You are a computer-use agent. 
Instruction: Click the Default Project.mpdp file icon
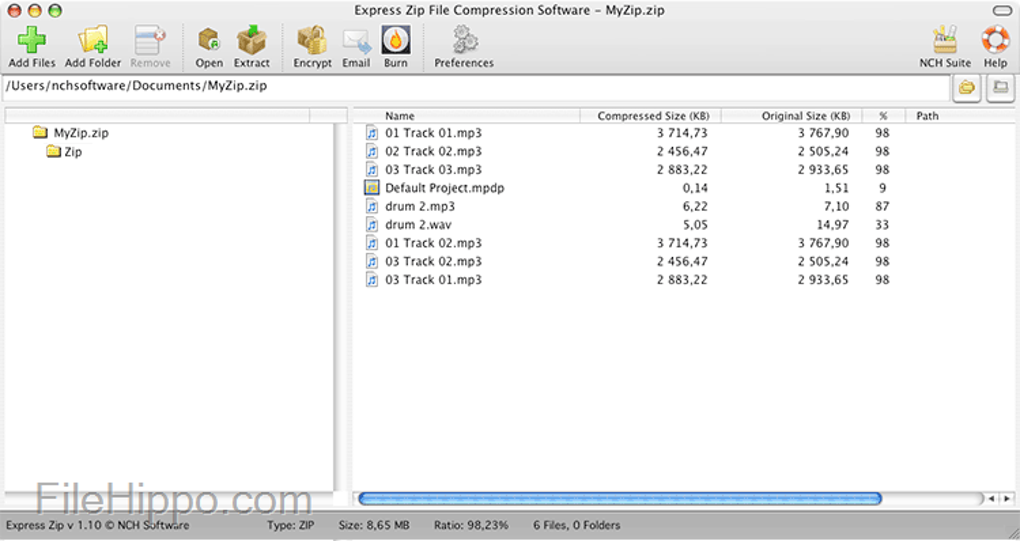coord(371,188)
